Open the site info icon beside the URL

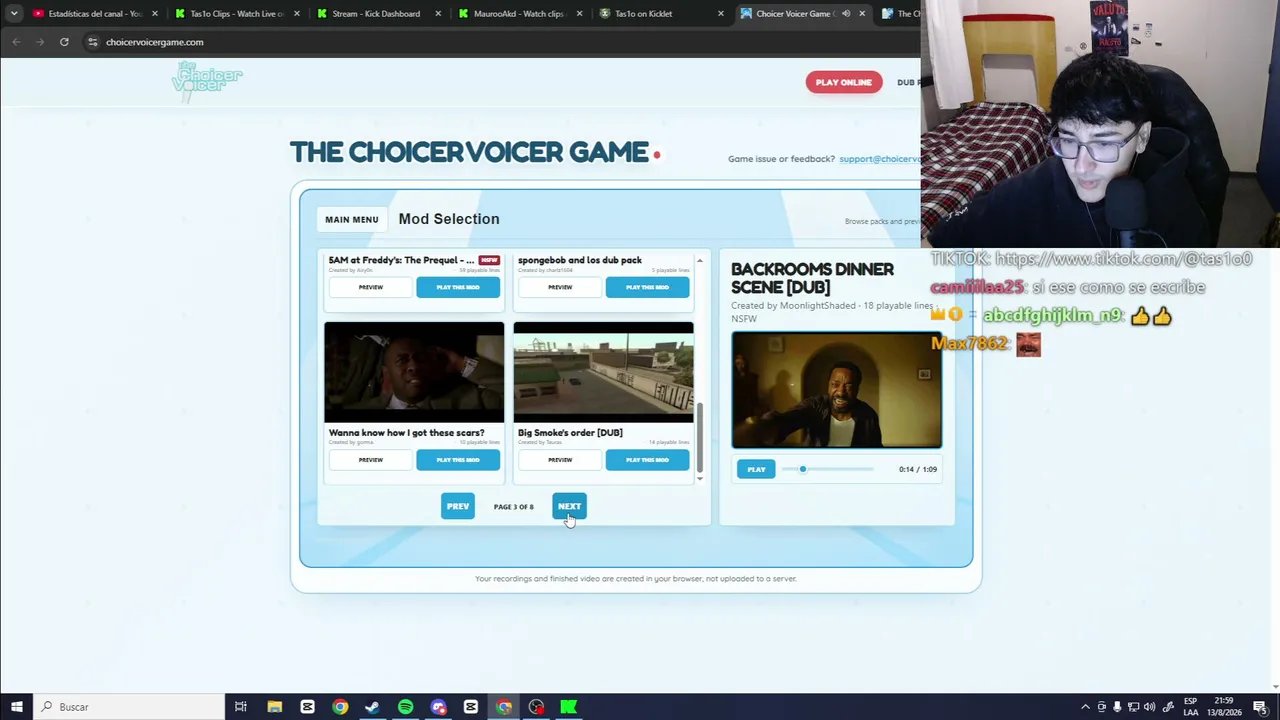tap(92, 42)
